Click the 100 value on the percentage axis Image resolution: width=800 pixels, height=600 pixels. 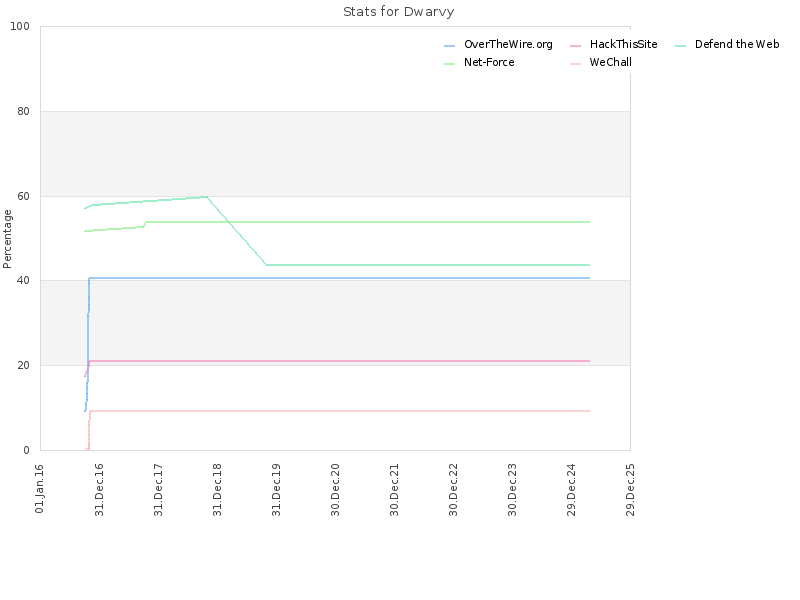pos(20,27)
